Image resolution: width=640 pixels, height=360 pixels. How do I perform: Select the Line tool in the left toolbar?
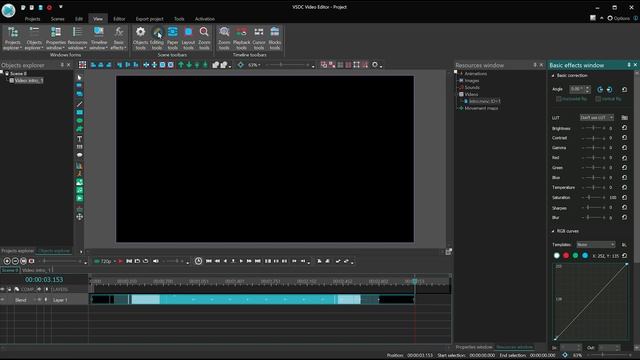(80, 104)
